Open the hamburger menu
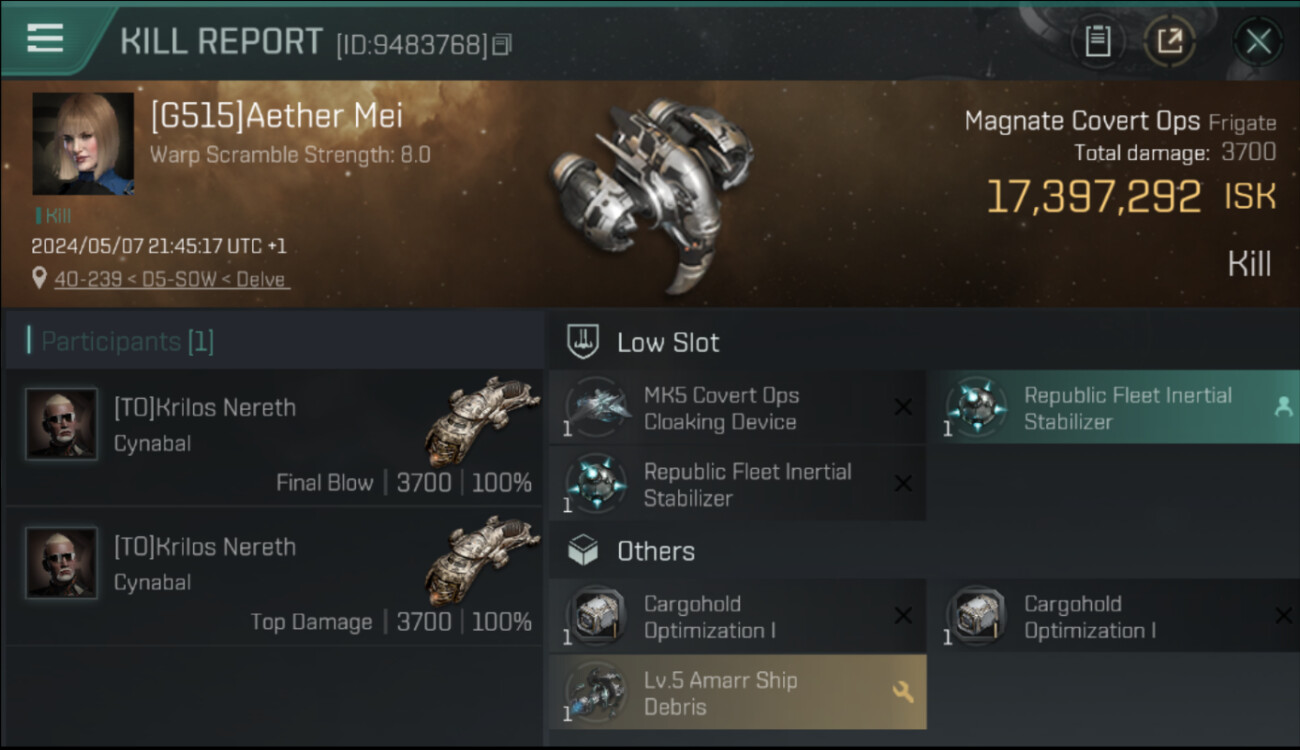 point(45,39)
